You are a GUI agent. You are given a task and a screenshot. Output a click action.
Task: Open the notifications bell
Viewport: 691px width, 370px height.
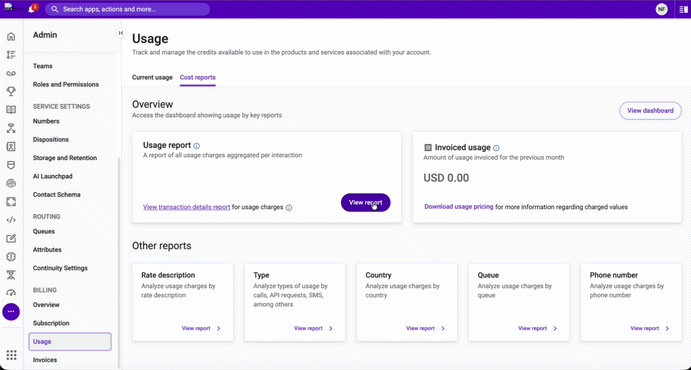click(31, 9)
